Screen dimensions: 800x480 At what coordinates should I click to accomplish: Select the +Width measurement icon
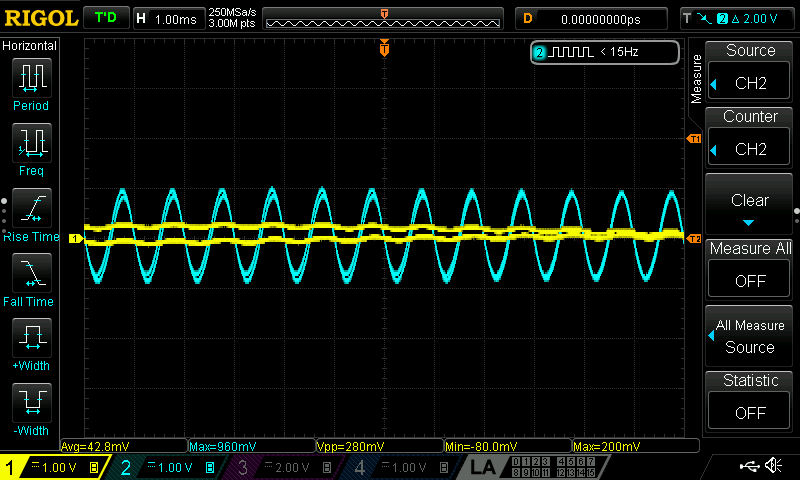31,339
